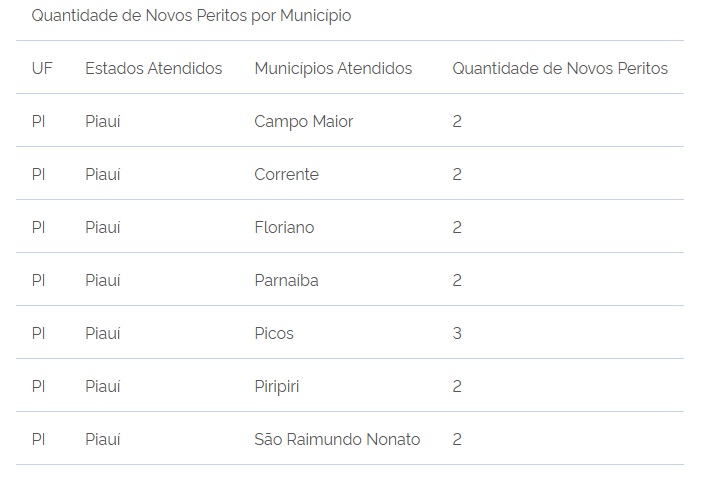This screenshot has width=720, height=481.
Task: Click the 'Campo Maior' municipality cell
Action: 304,122
